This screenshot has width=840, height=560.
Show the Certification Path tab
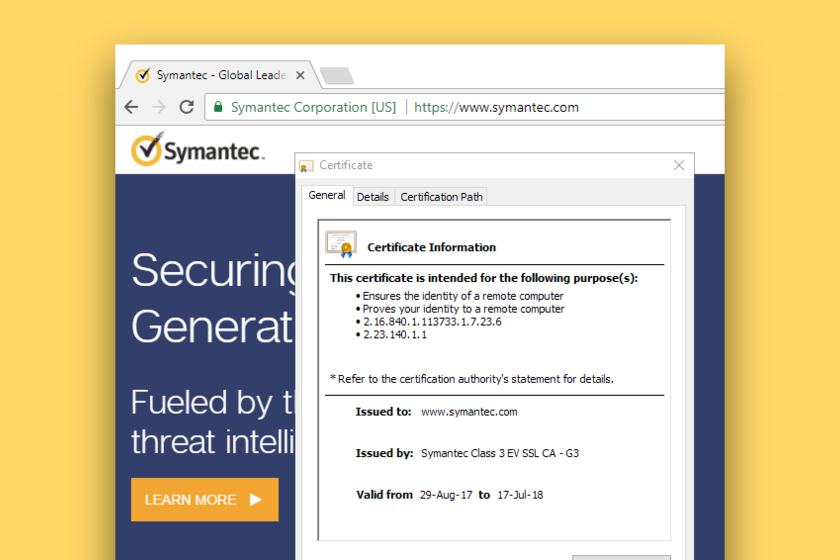pos(441,197)
